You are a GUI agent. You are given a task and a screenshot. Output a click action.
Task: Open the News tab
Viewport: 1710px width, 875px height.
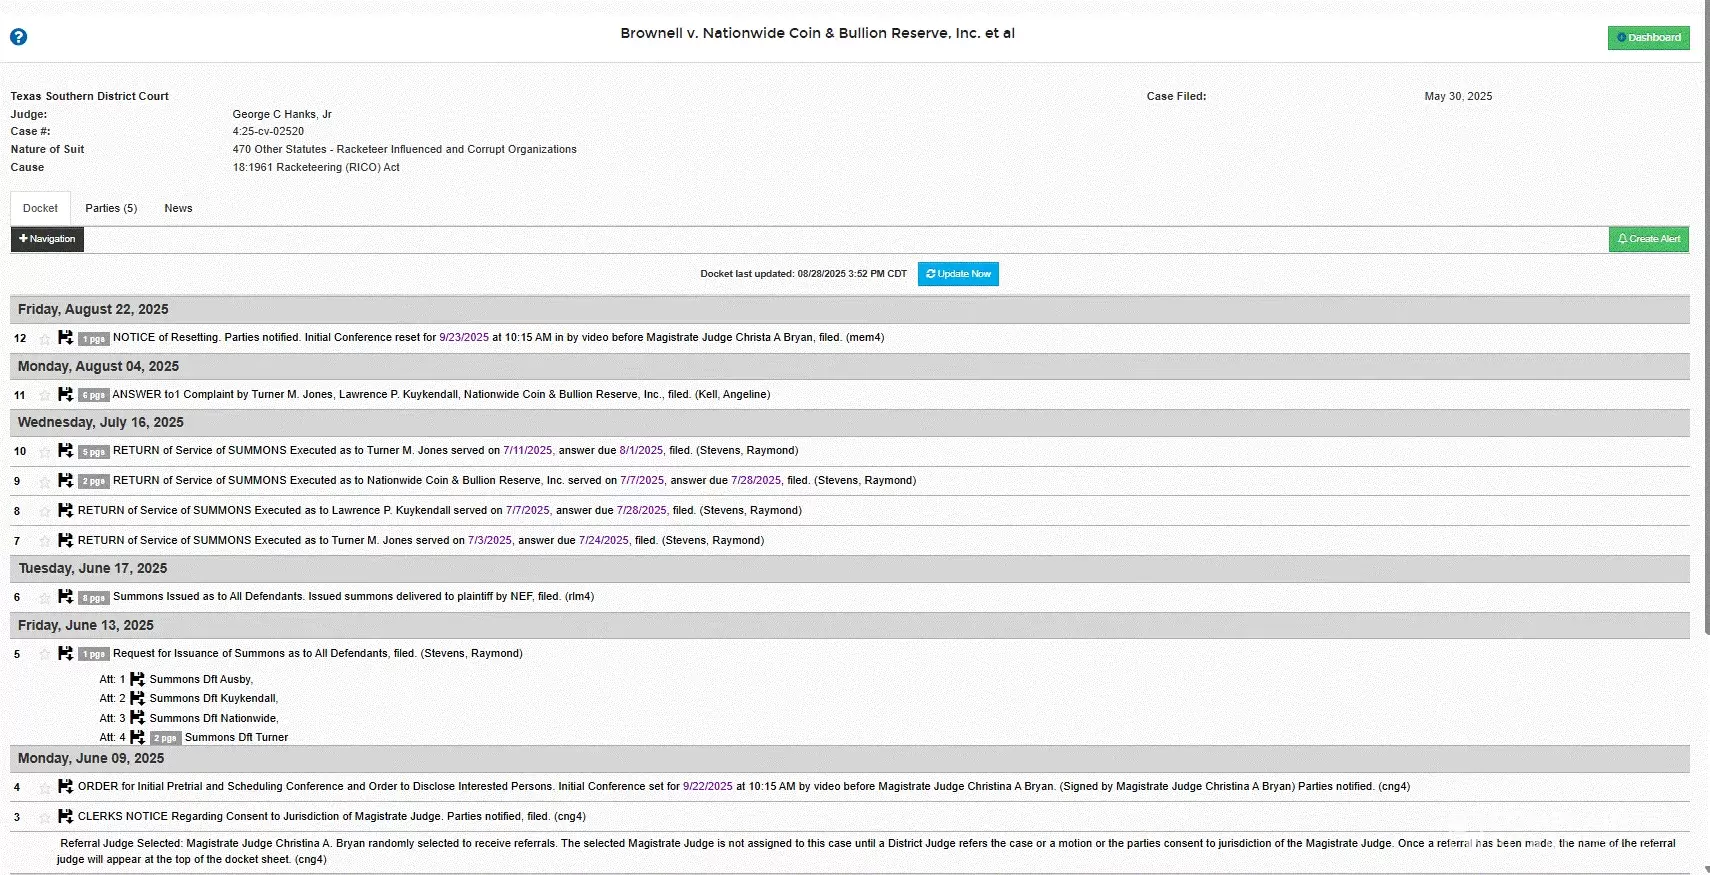pos(178,208)
